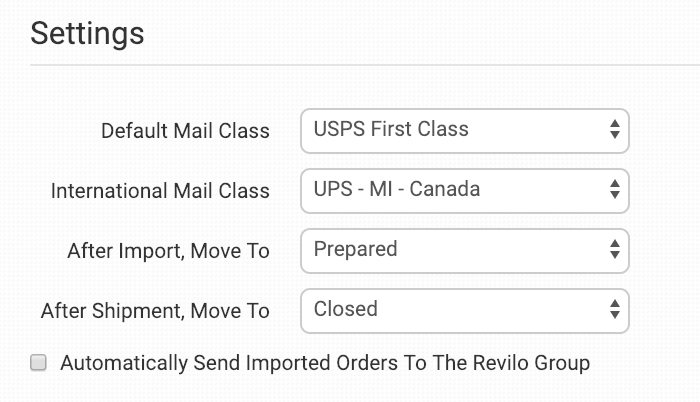The height and width of the screenshot is (402, 700).
Task: Click the Default Mail Class label
Action: 185,131
